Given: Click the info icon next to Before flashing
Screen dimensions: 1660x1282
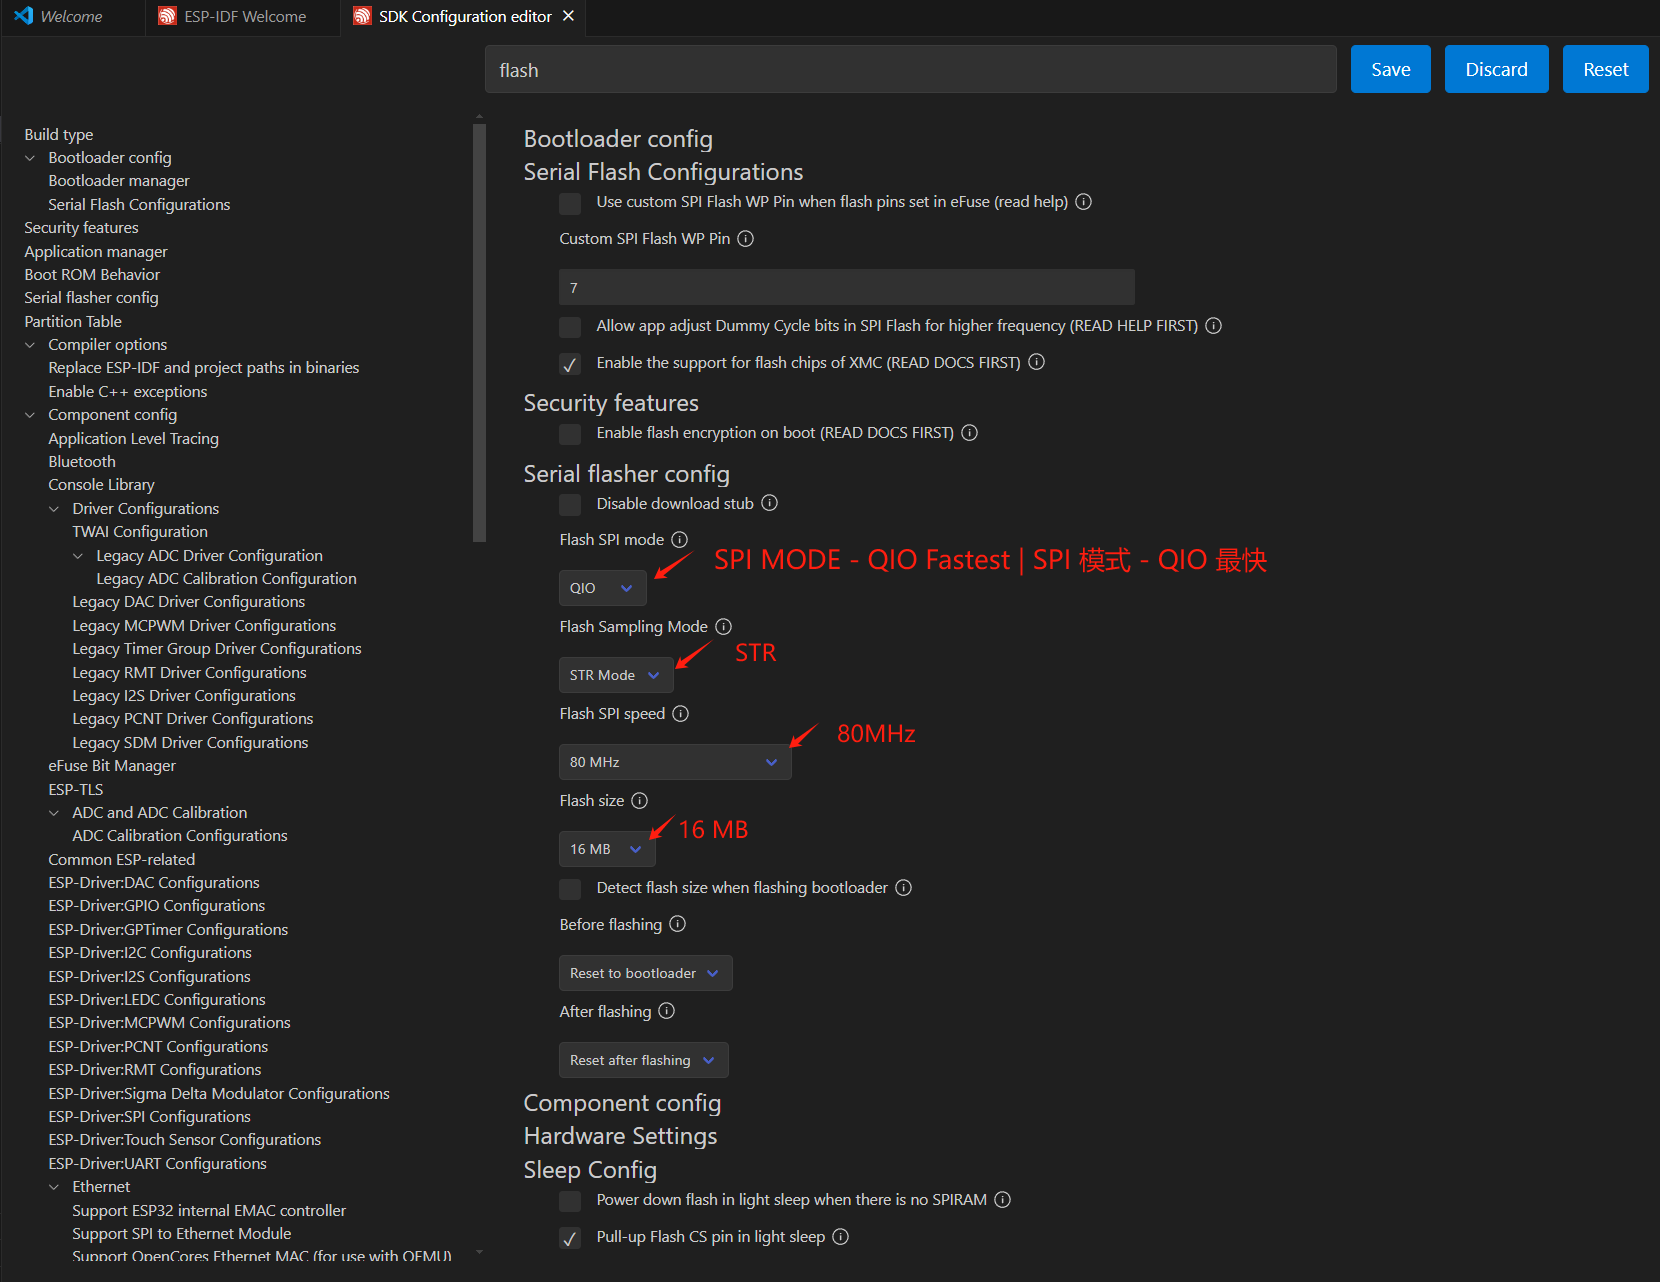Looking at the screenshot, I should [678, 924].
